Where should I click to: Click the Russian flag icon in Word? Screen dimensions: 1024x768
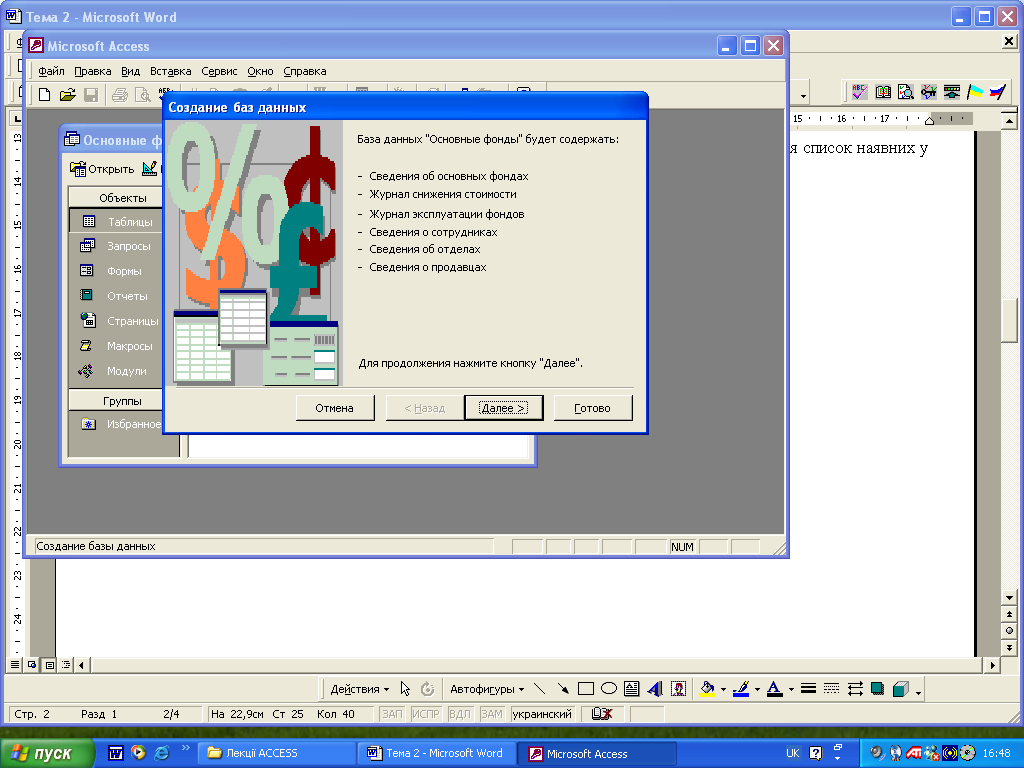point(997,92)
